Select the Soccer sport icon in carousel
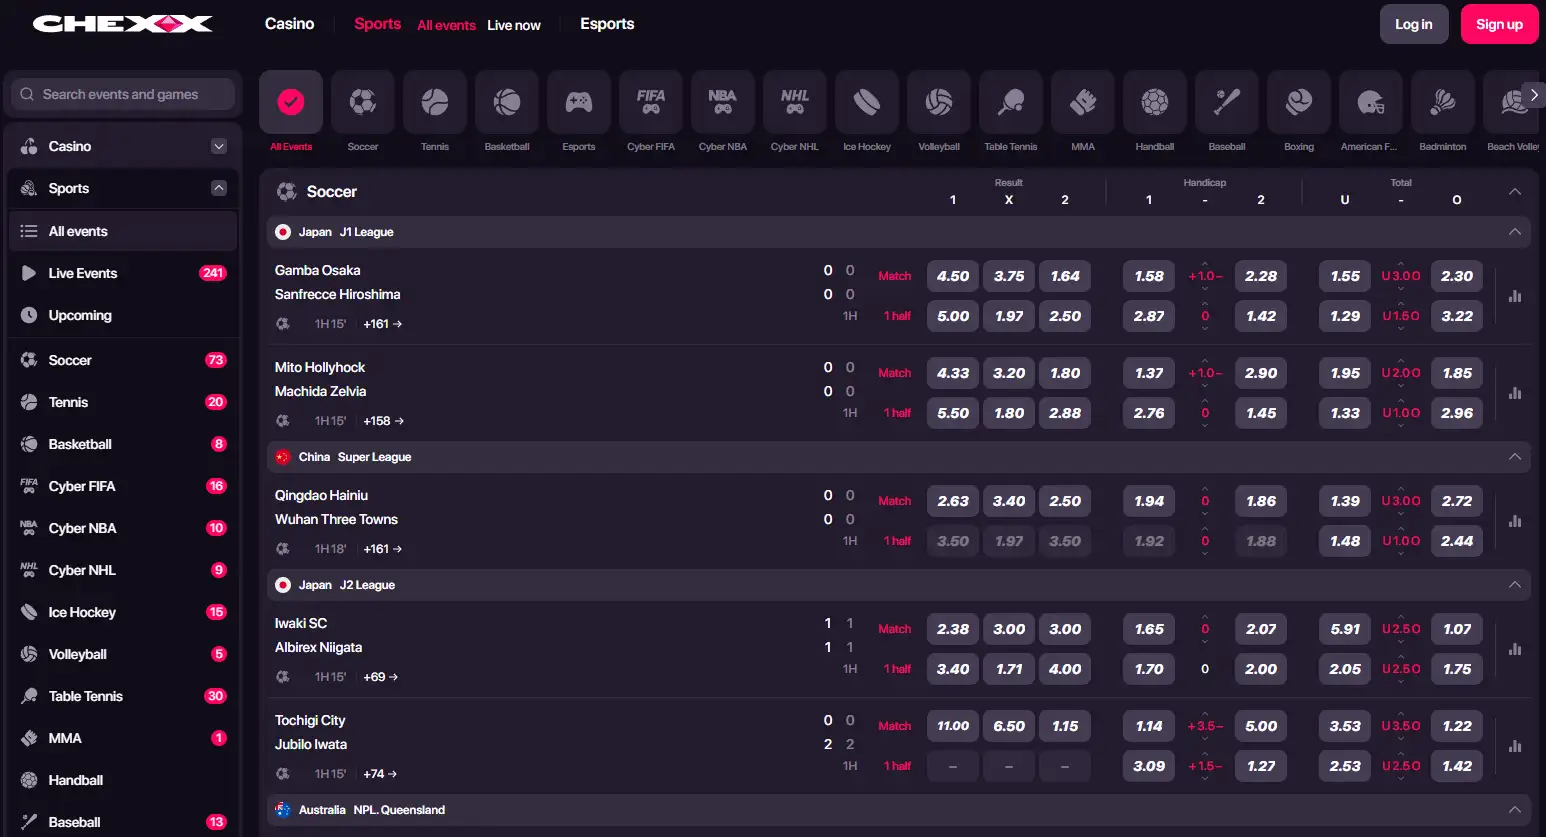1546x837 pixels. click(363, 102)
